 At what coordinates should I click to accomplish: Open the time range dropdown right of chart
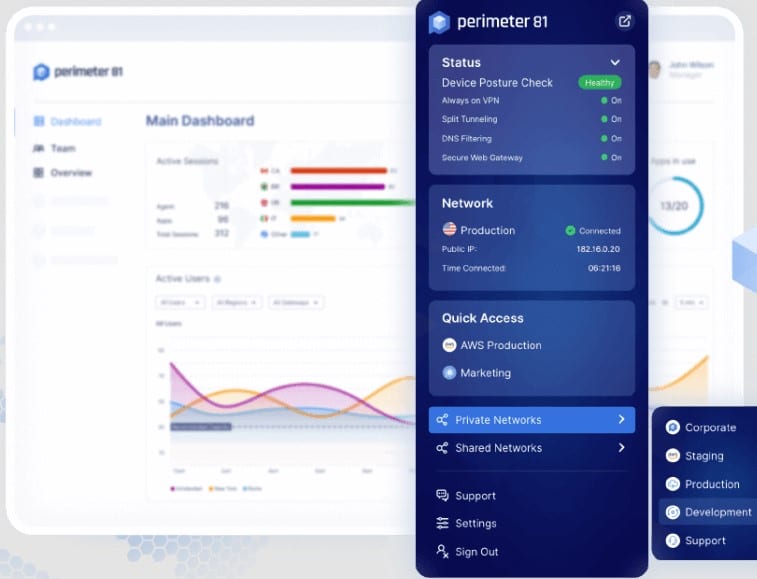692,302
